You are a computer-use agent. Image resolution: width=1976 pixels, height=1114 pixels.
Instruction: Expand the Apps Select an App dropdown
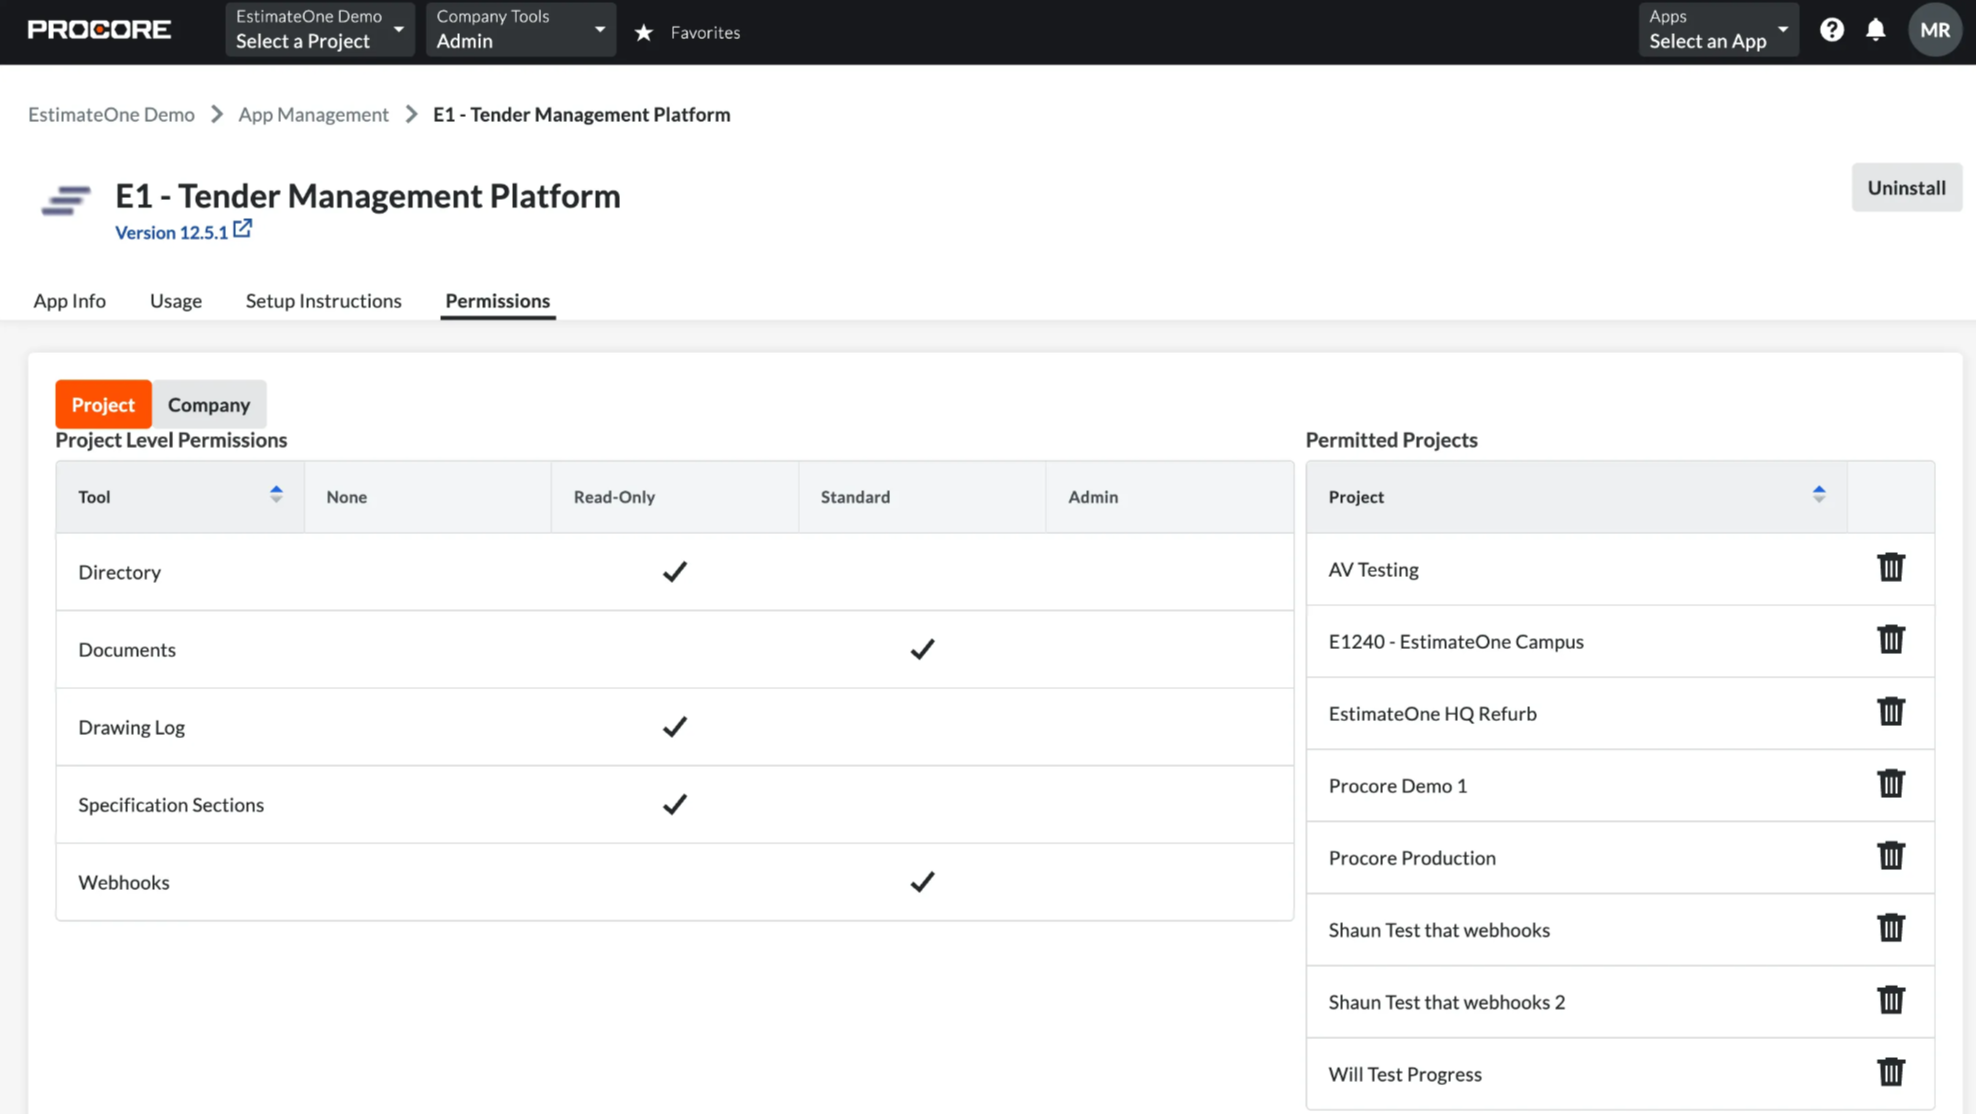tap(1718, 29)
